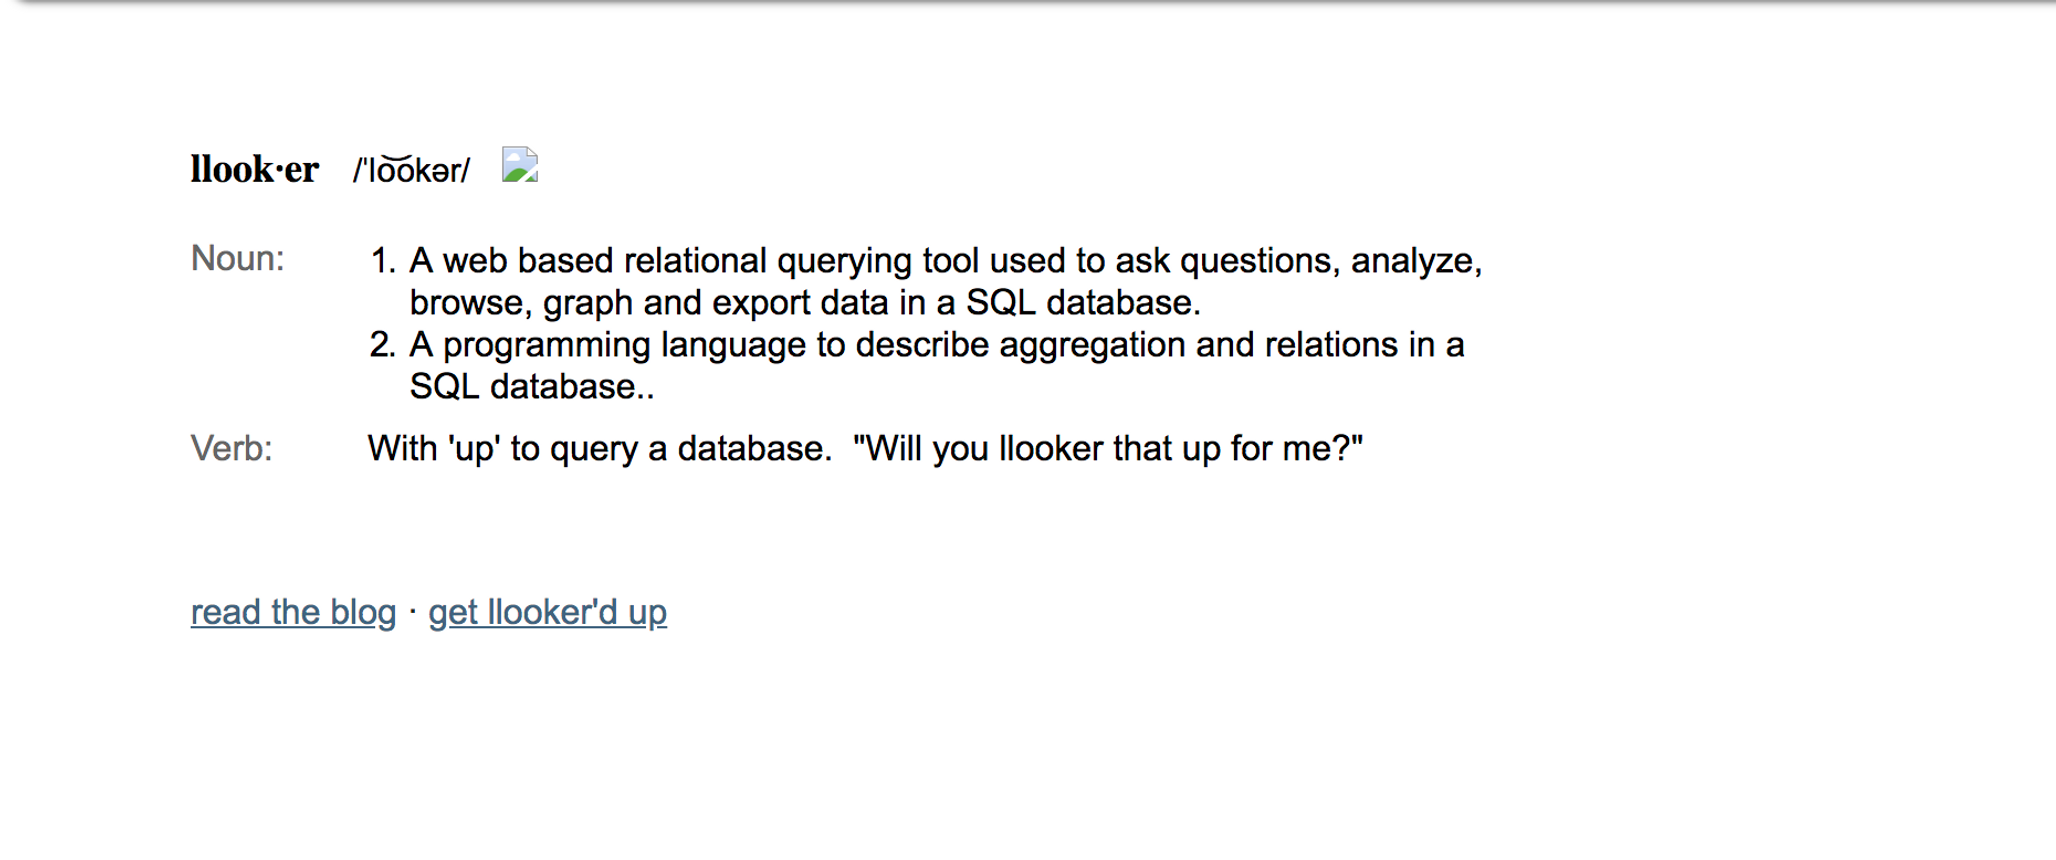The width and height of the screenshot is (2056, 860).
Task: Click "SQL database.." ending the second definition
Action: point(532,387)
